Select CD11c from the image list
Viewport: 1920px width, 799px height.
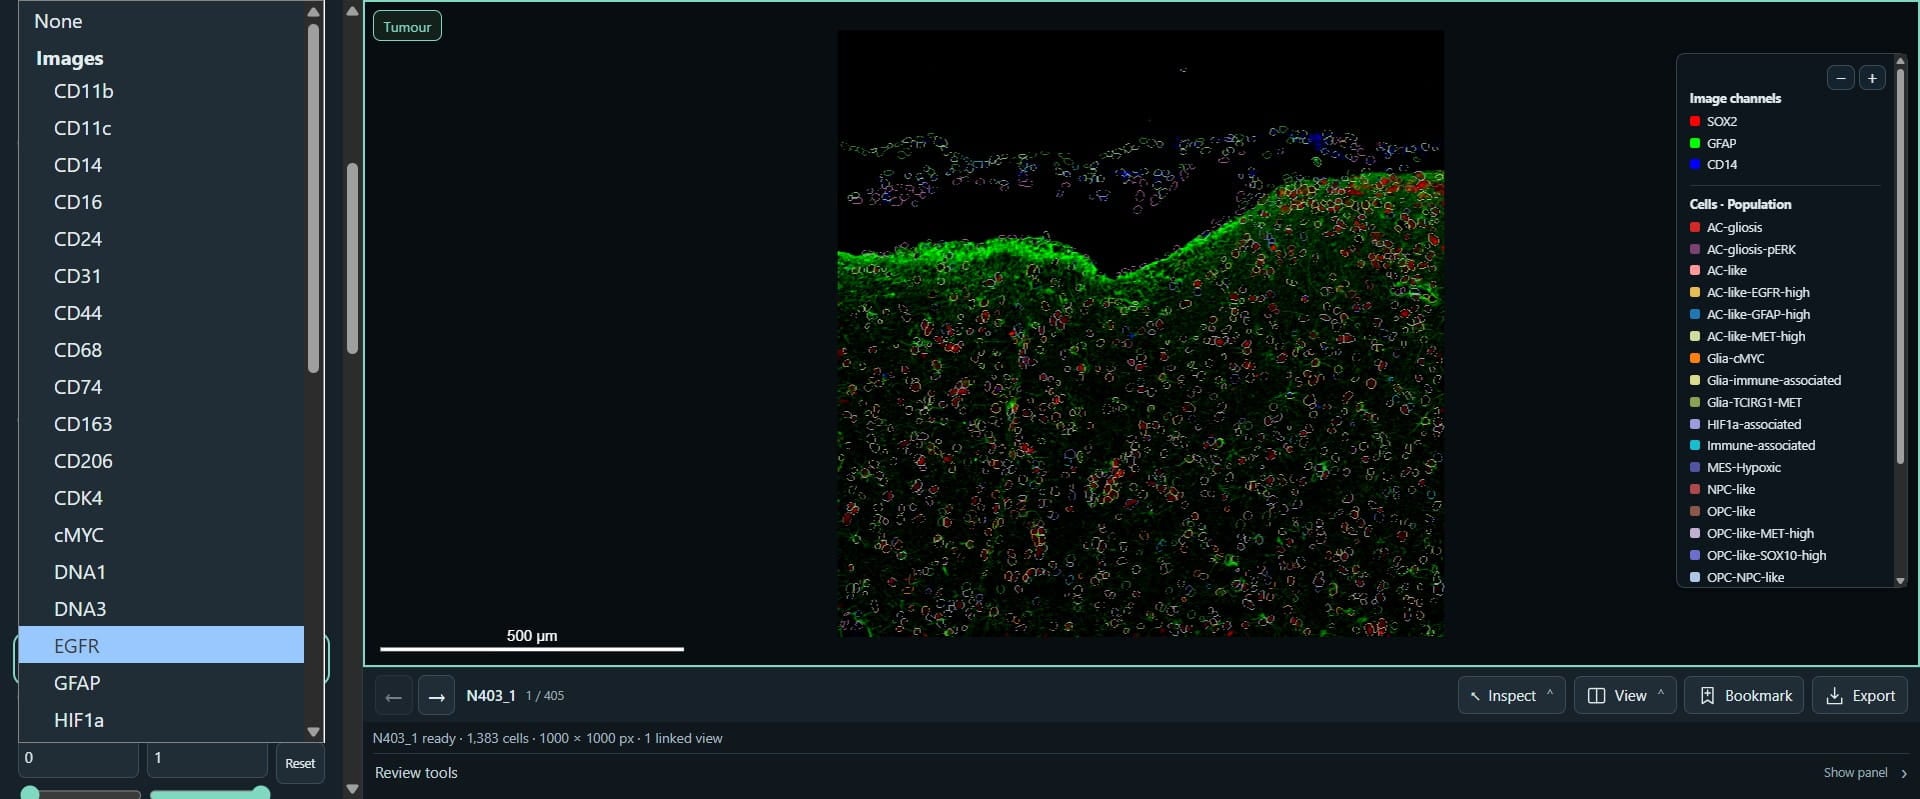click(x=161, y=128)
